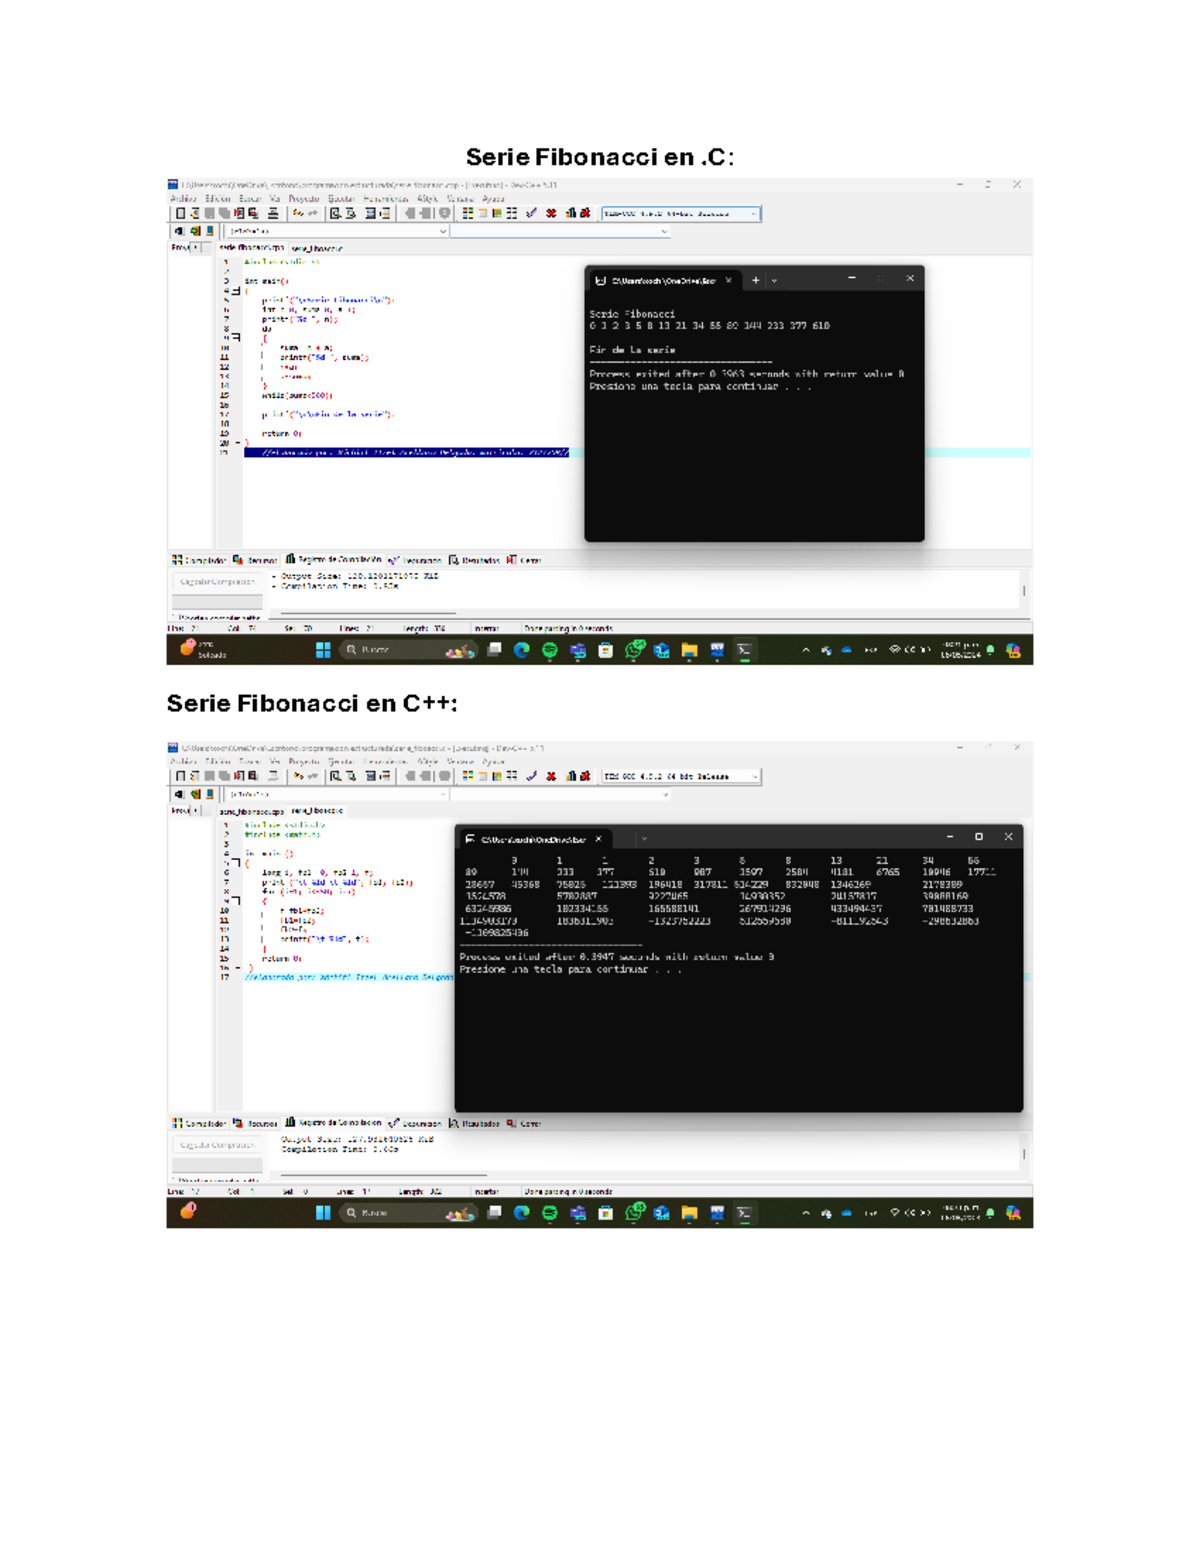Screen dimensions: 1200x1553
Task: Redo the last undone change
Action: (x=313, y=213)
